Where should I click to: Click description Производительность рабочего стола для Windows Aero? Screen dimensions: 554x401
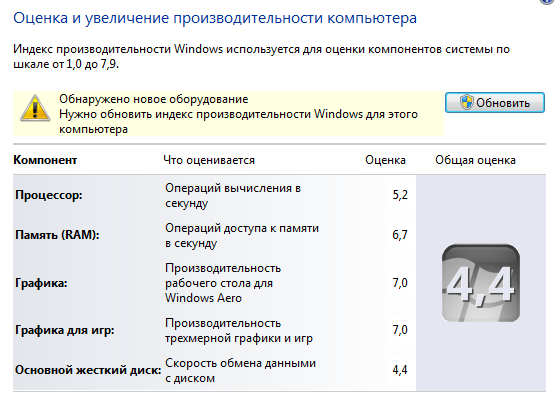coord(223,283)
